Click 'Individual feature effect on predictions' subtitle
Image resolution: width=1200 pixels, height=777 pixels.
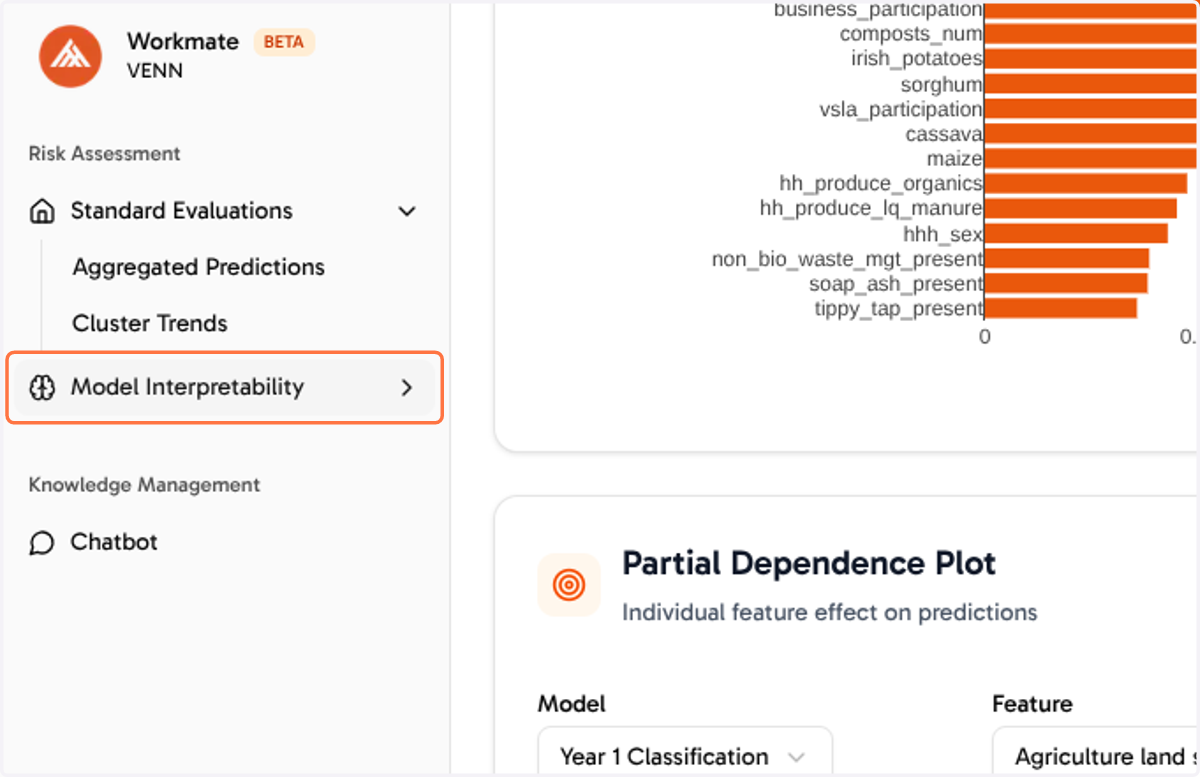[x=830, y=612]
